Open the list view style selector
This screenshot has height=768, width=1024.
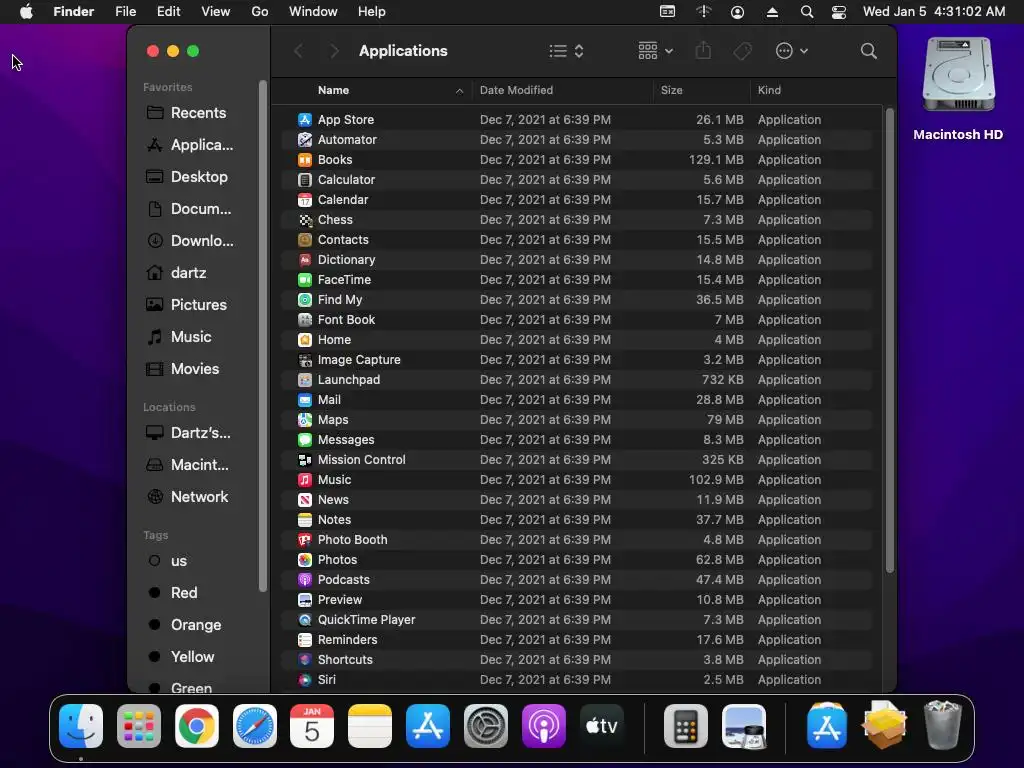566,51
